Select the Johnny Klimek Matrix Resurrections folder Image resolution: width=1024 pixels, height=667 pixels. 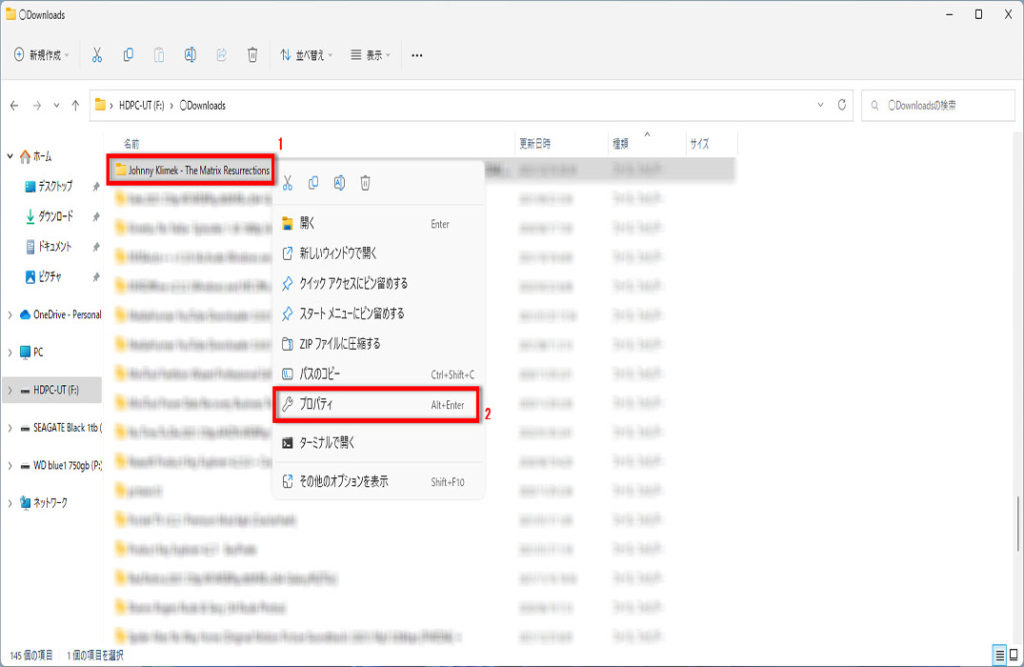click(190, 170)
